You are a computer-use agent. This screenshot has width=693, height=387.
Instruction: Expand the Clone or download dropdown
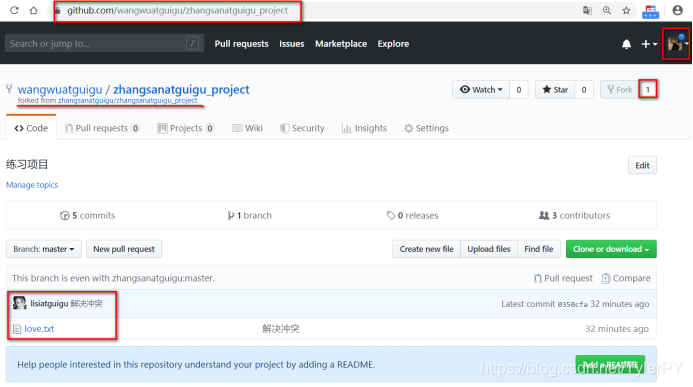pos(611,249)
